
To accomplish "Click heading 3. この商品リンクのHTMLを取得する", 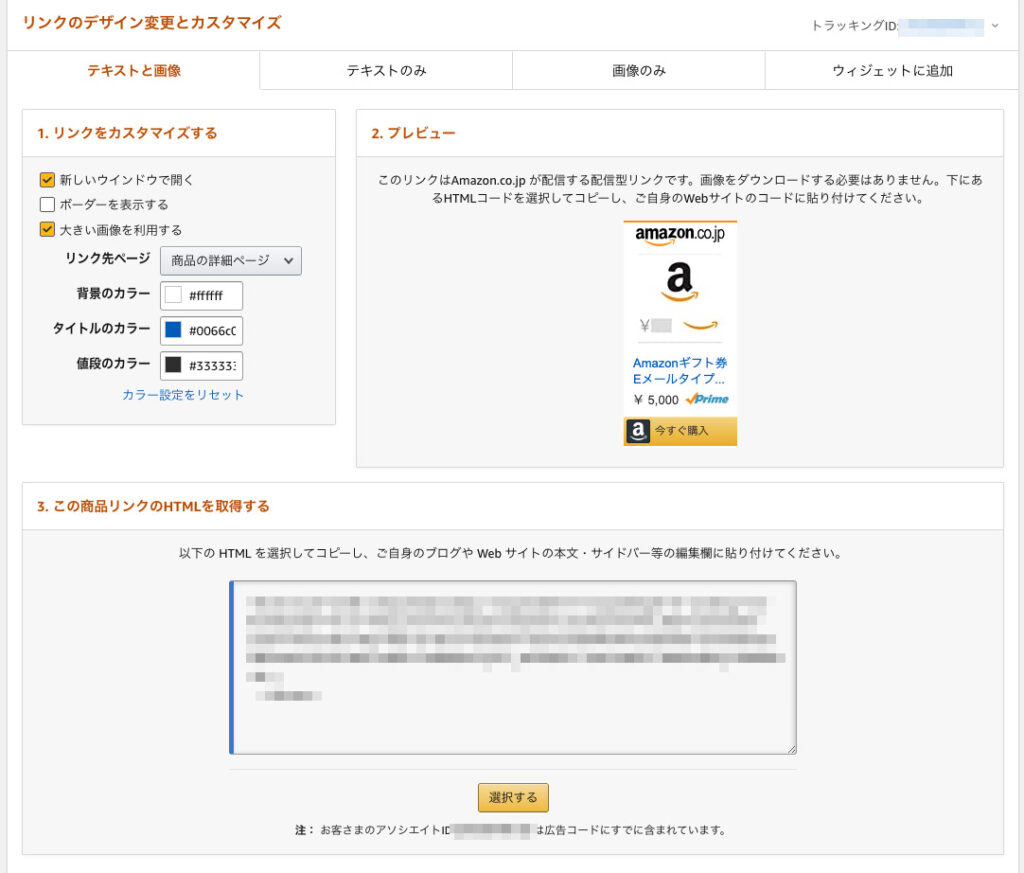I will [x=153, y=506].
